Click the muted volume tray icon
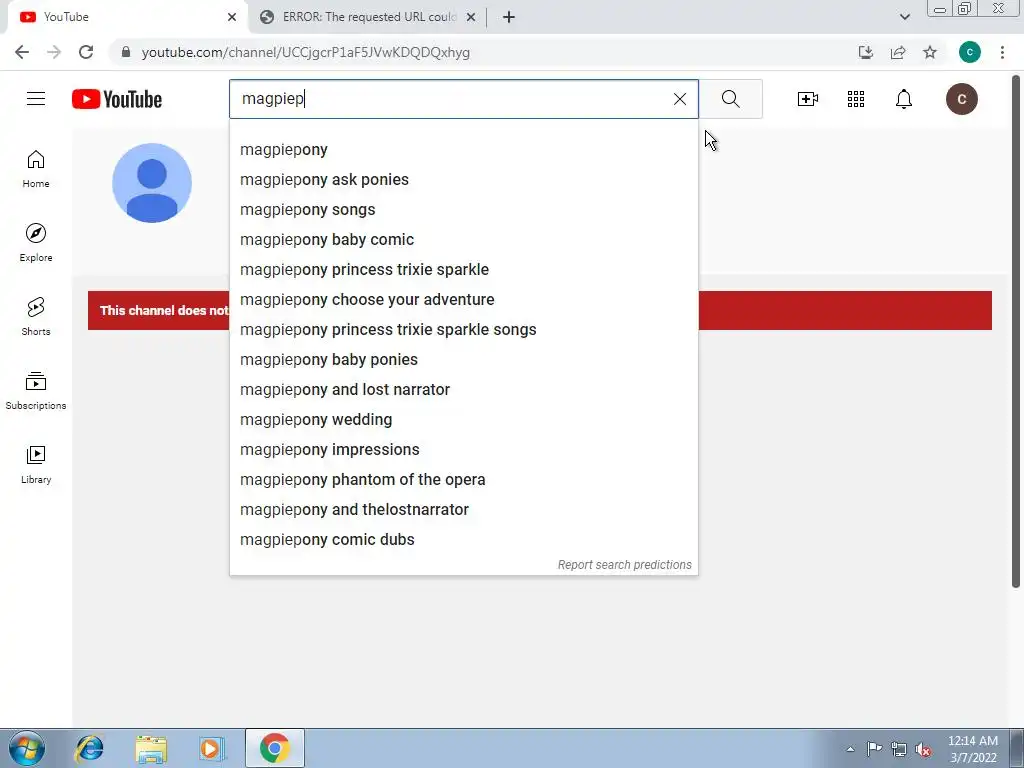This screenshot has width=1024, height=768. tap(923, 749)
